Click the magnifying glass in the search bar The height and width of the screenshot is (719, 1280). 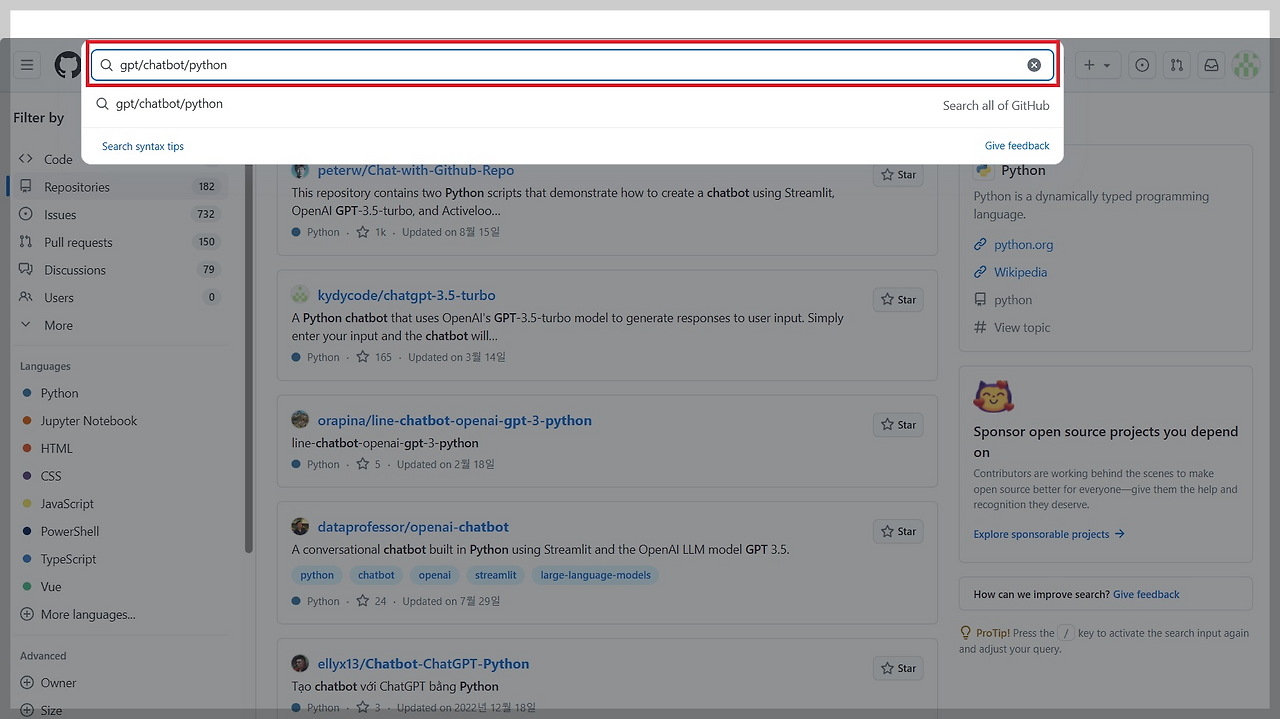[x=105, y=64]
